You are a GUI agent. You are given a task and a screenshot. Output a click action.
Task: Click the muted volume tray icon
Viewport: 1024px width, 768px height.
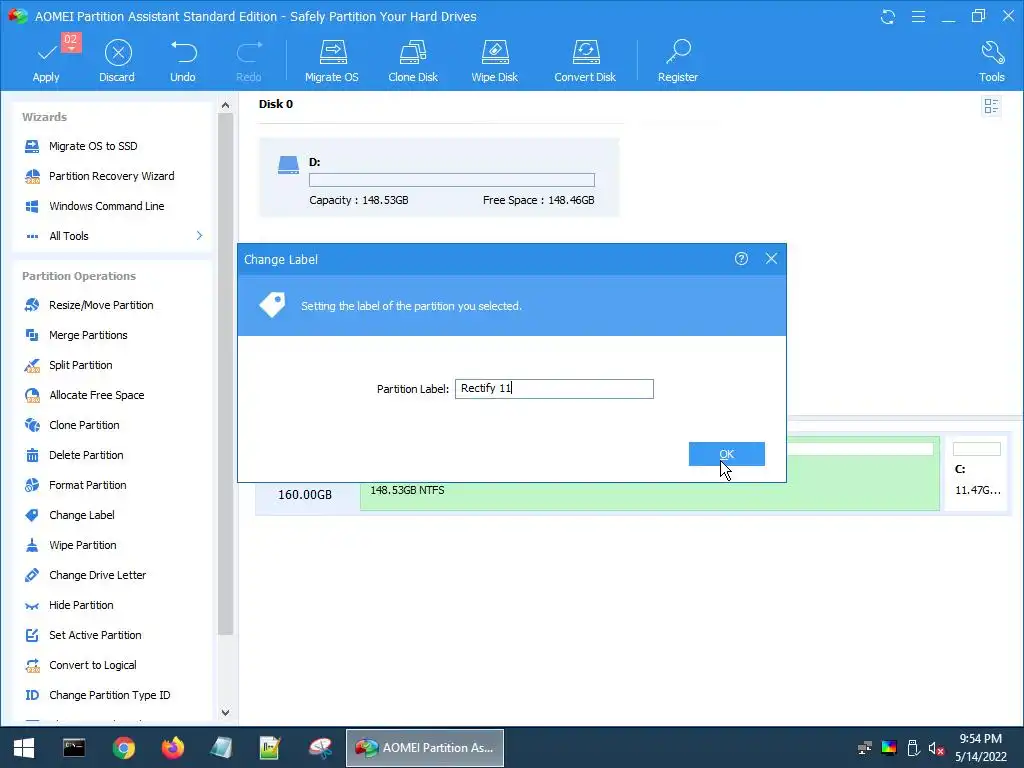pyautogui.click(x=936, y=748)
